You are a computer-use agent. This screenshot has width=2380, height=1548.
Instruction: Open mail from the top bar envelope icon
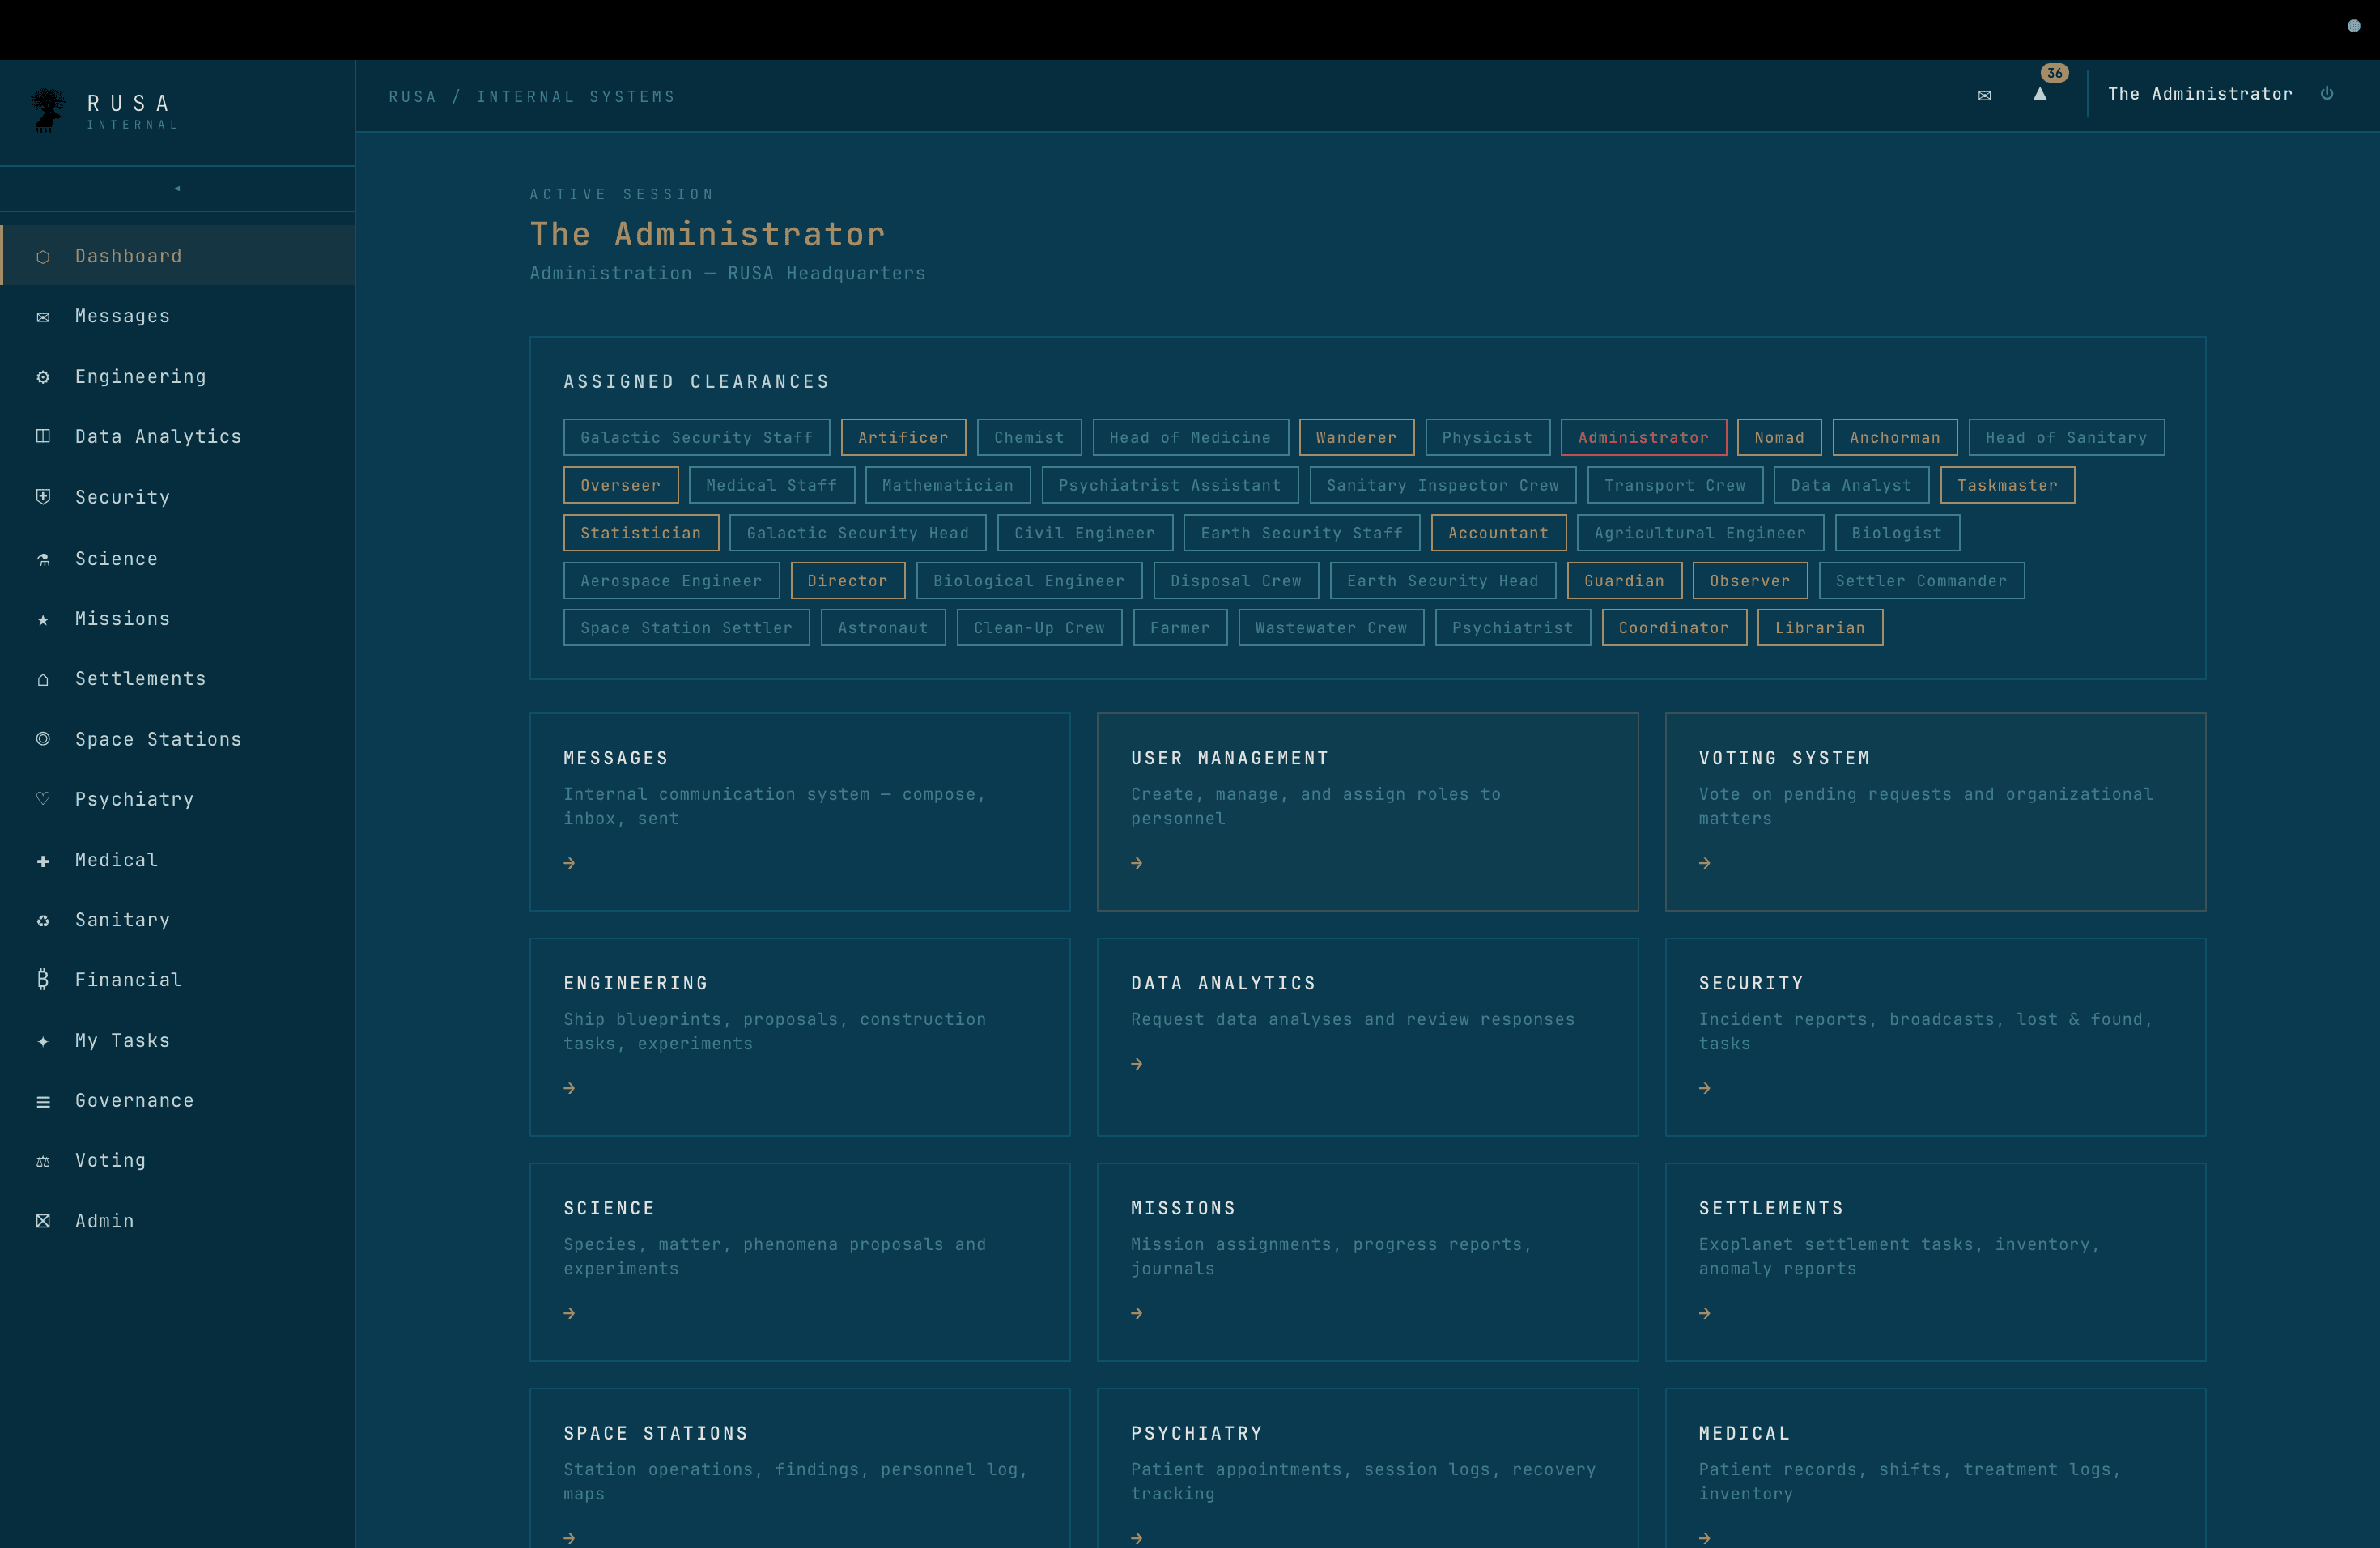pyautogui.click(x=1984, y=95)
